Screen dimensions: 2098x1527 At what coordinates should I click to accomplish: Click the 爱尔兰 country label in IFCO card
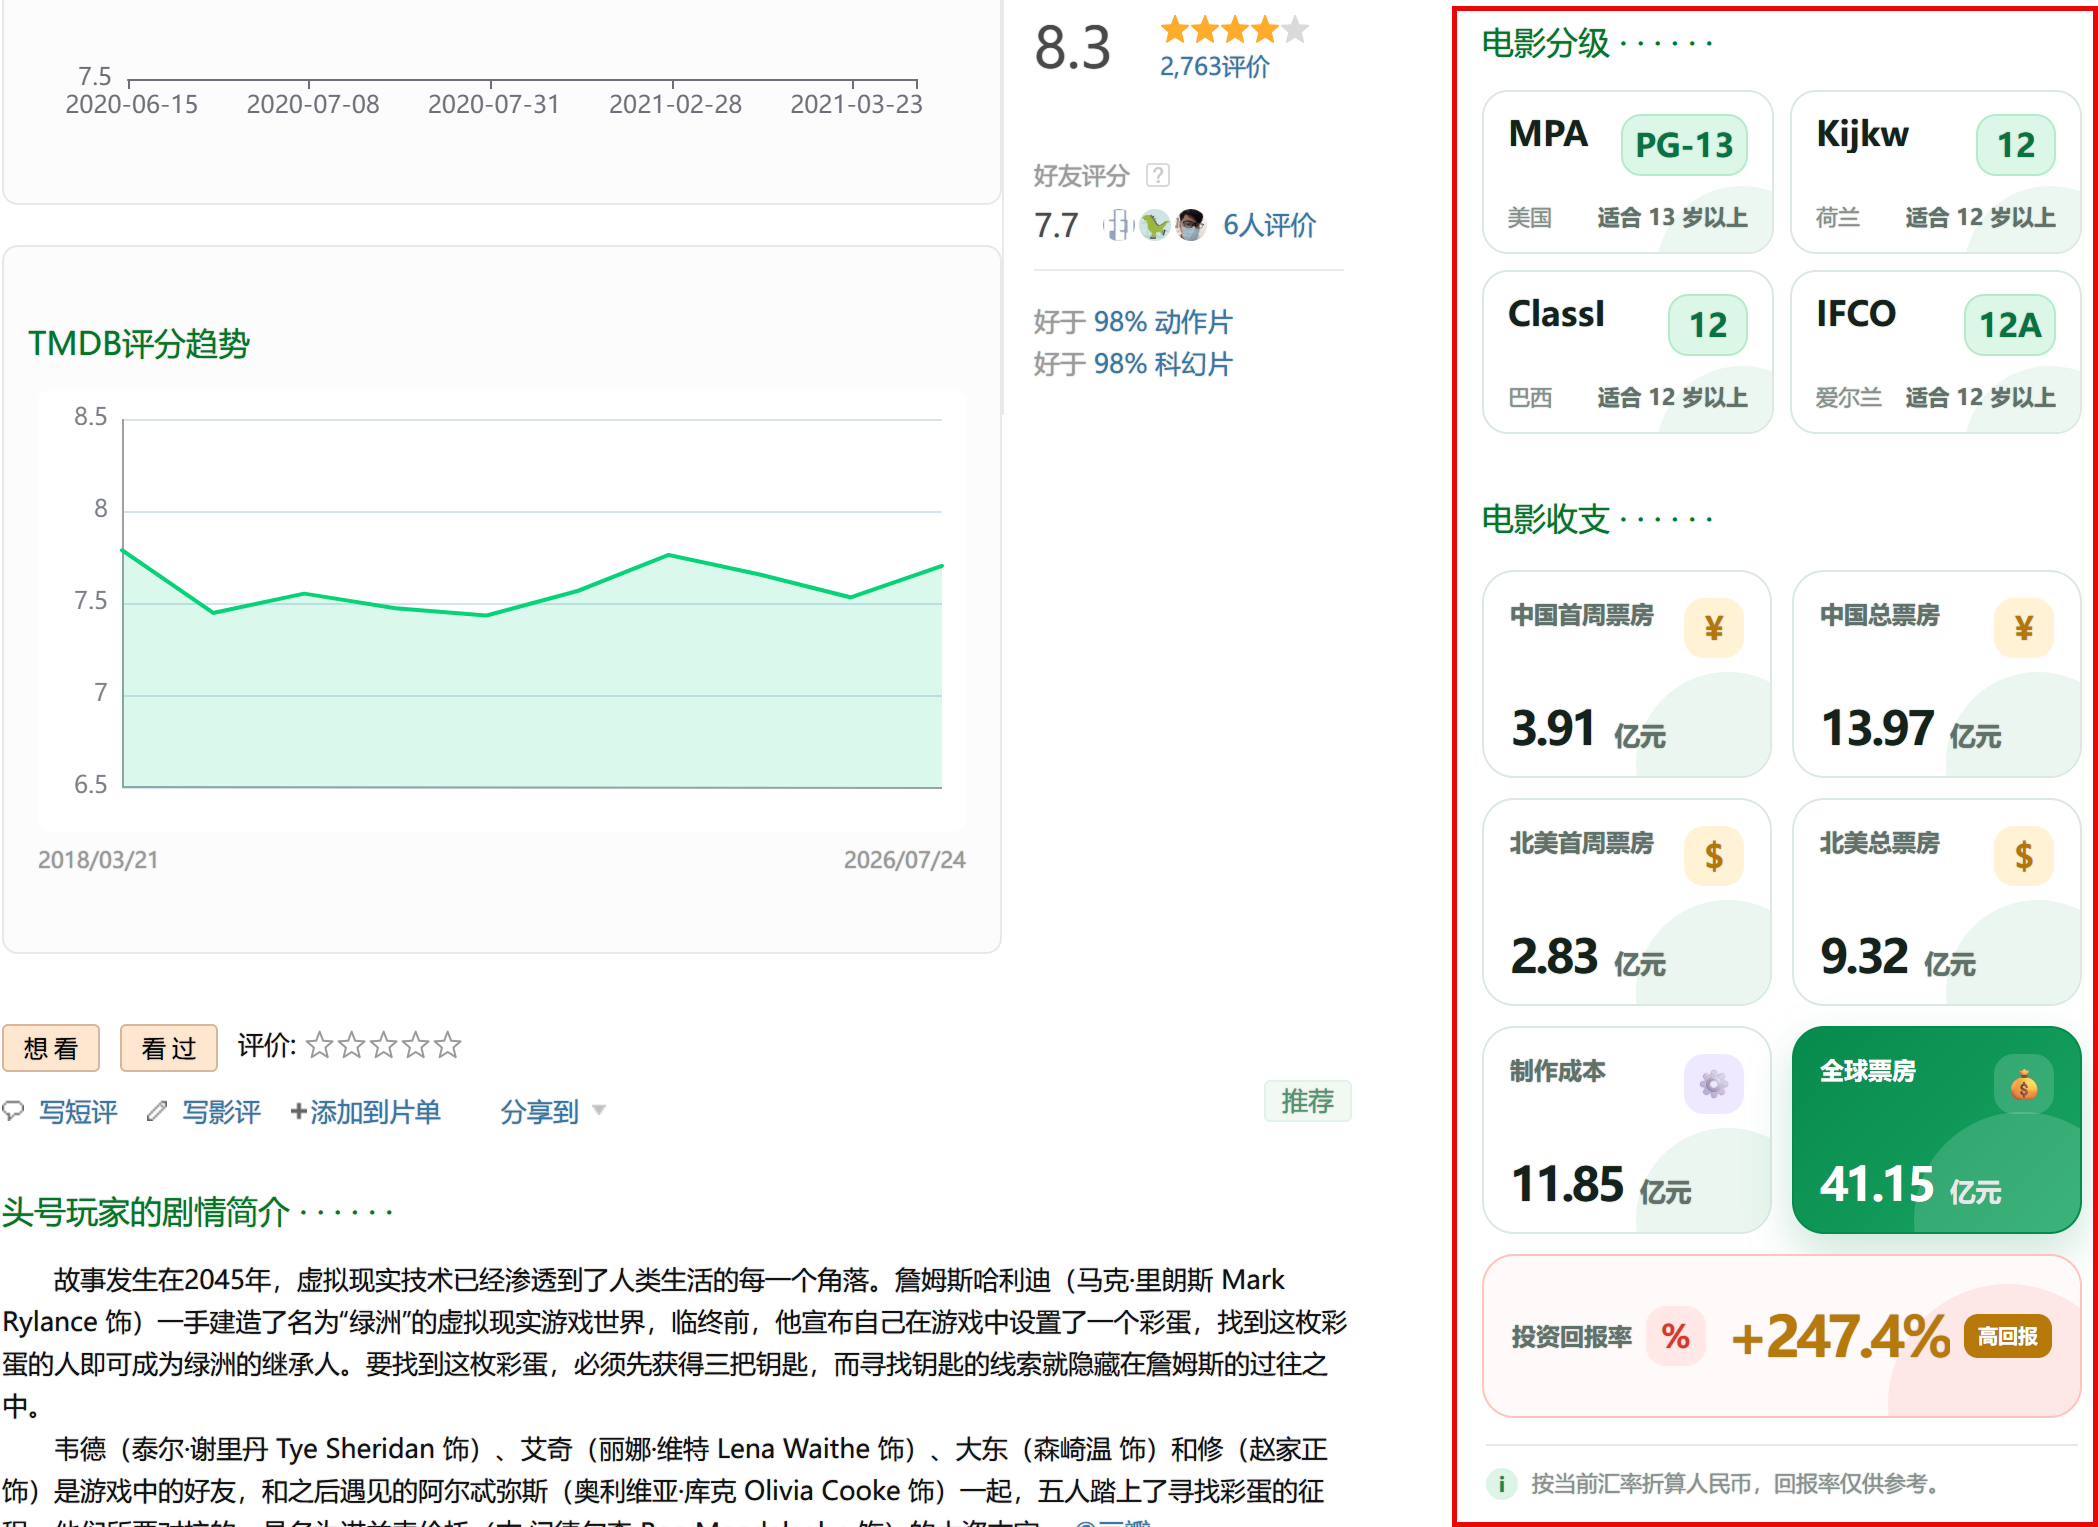[1848, 397]
